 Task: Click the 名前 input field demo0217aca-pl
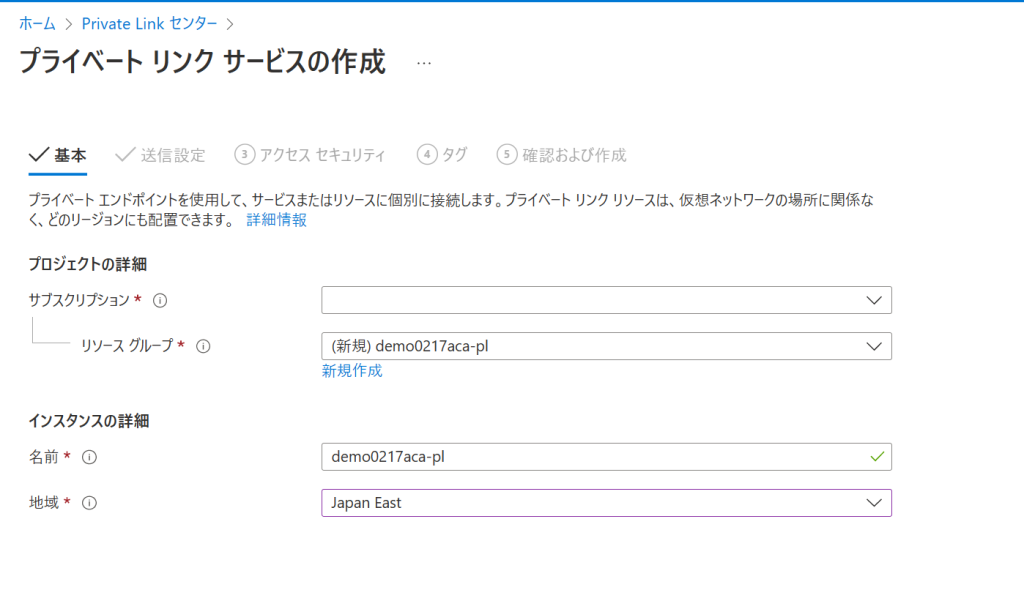606,457
